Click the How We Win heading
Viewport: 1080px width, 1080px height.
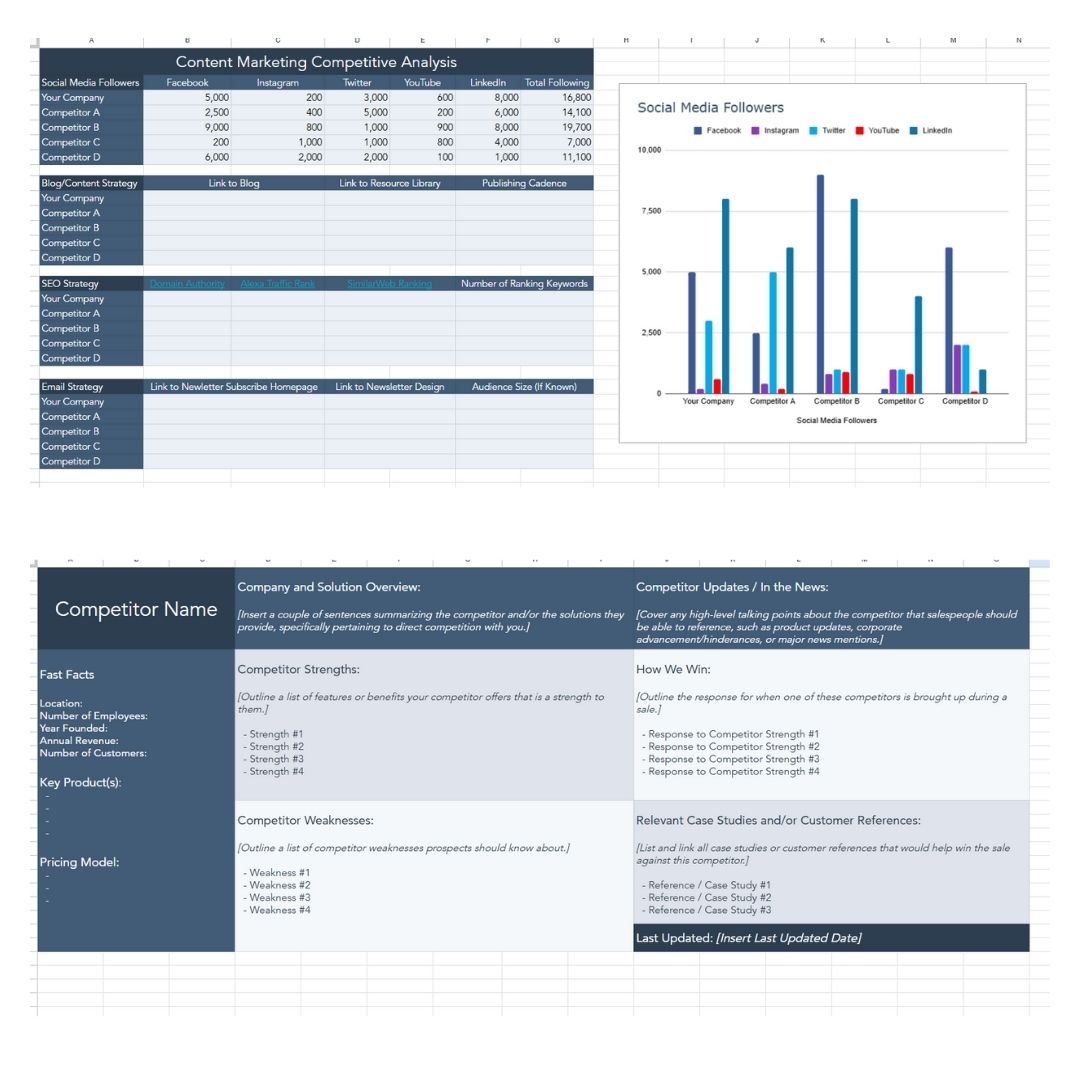(x=673, y=669)
